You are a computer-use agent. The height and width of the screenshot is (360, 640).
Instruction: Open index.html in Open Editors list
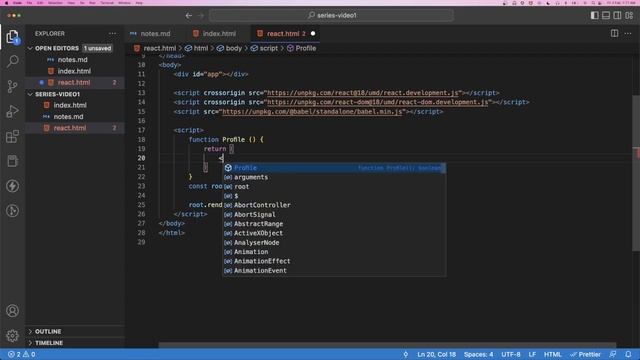(74, 71)
